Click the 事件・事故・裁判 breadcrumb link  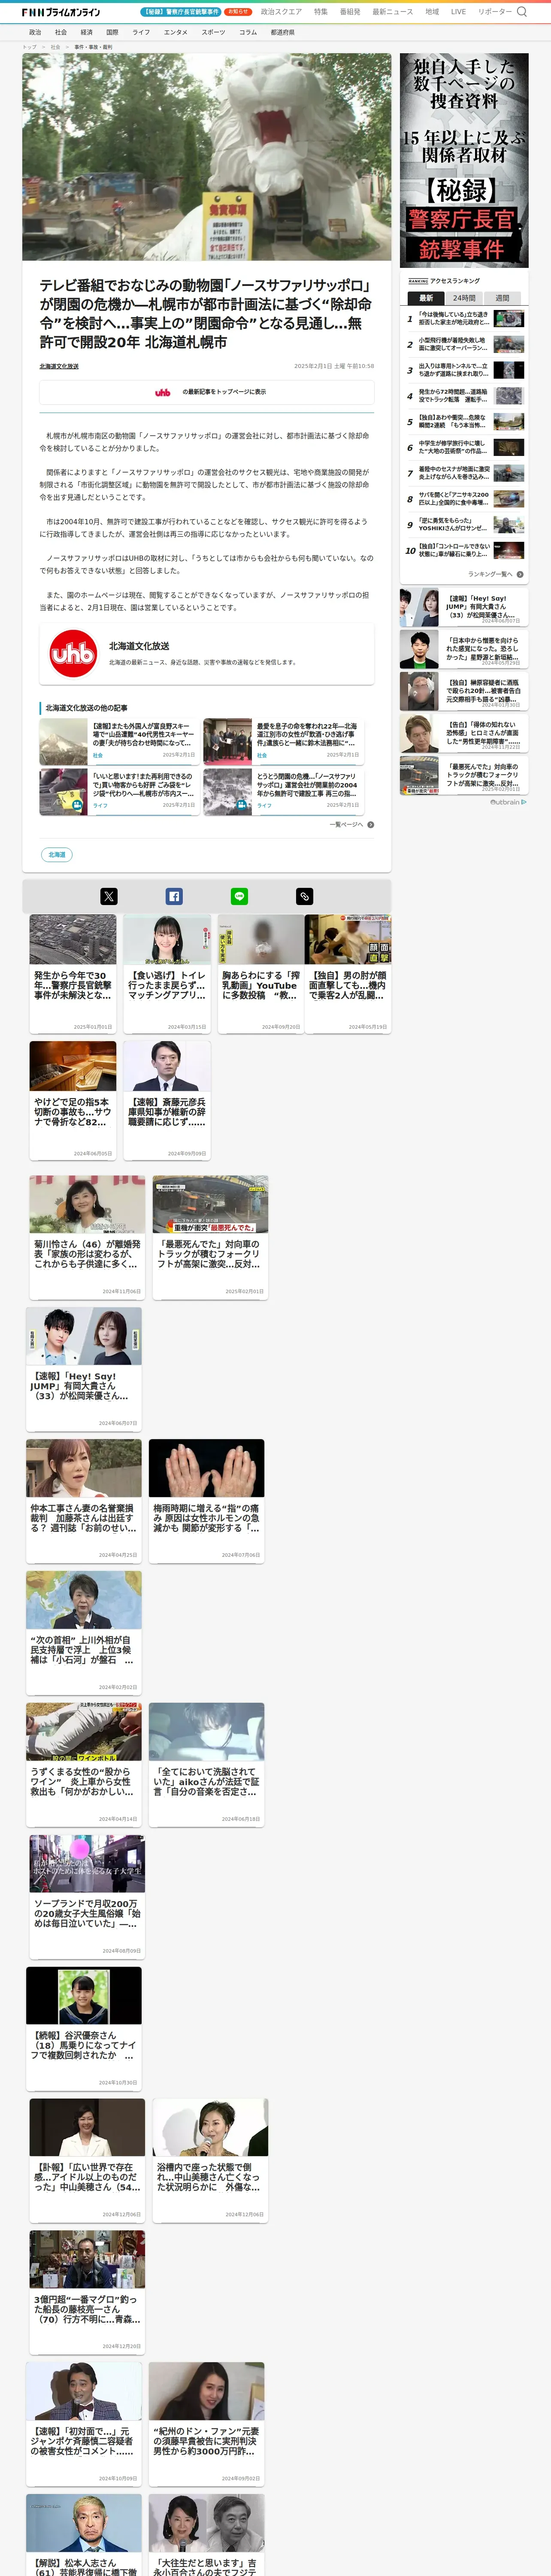coord(93,47)
